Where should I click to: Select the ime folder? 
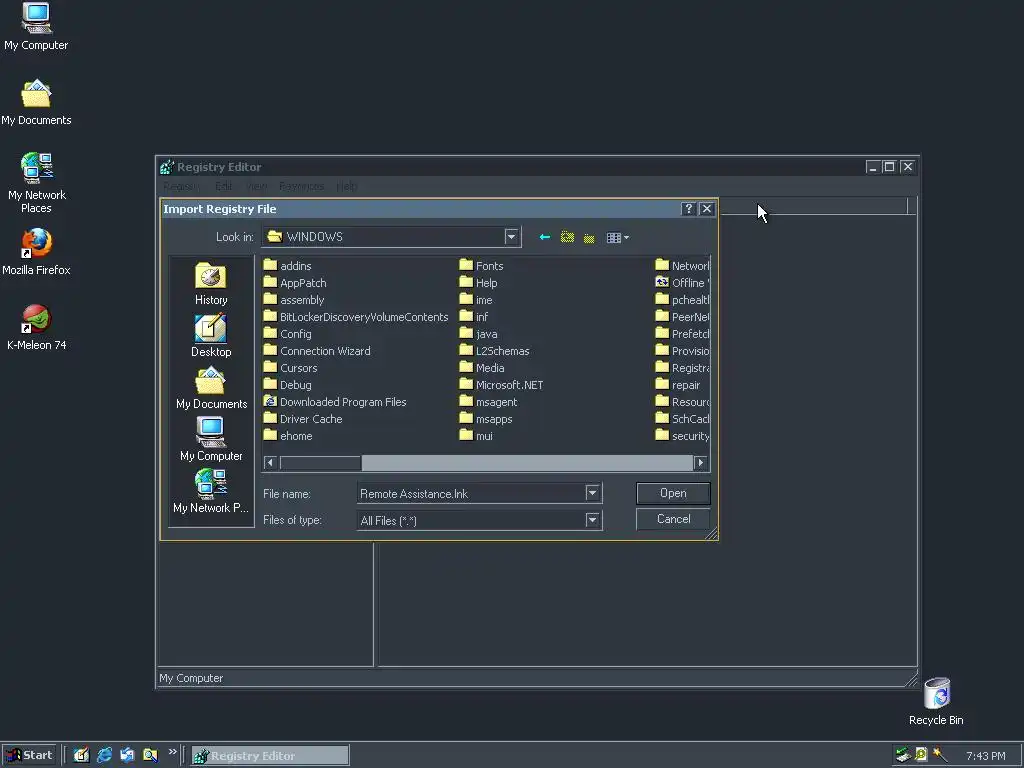click(x=476, y=300)
